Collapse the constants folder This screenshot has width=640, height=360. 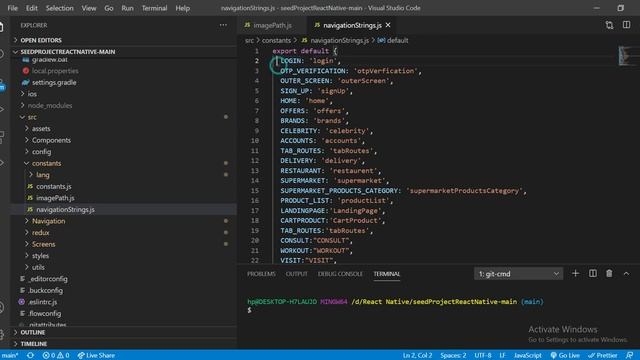tap(46, 163)
